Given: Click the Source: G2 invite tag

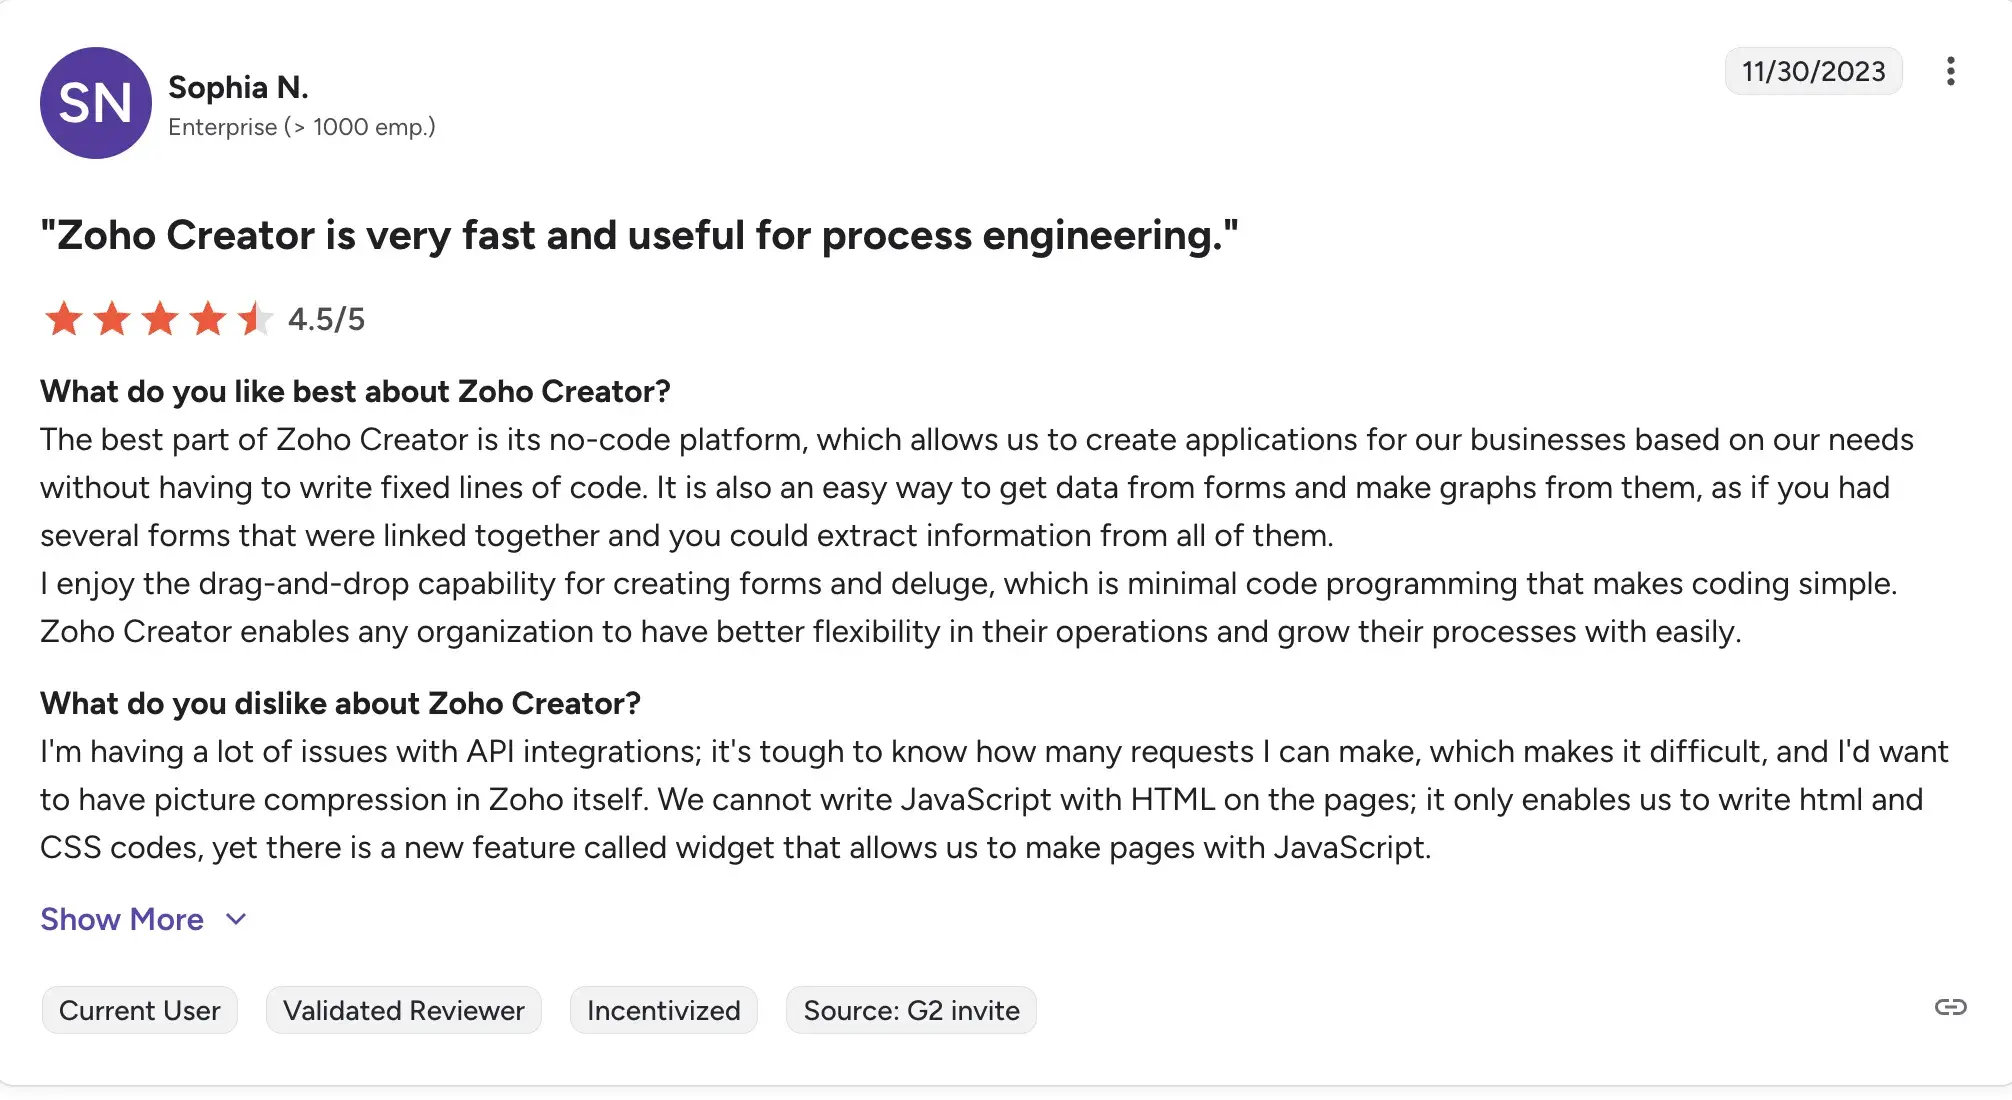Looking at the screenshot, I should click(x=911, y=1010).
